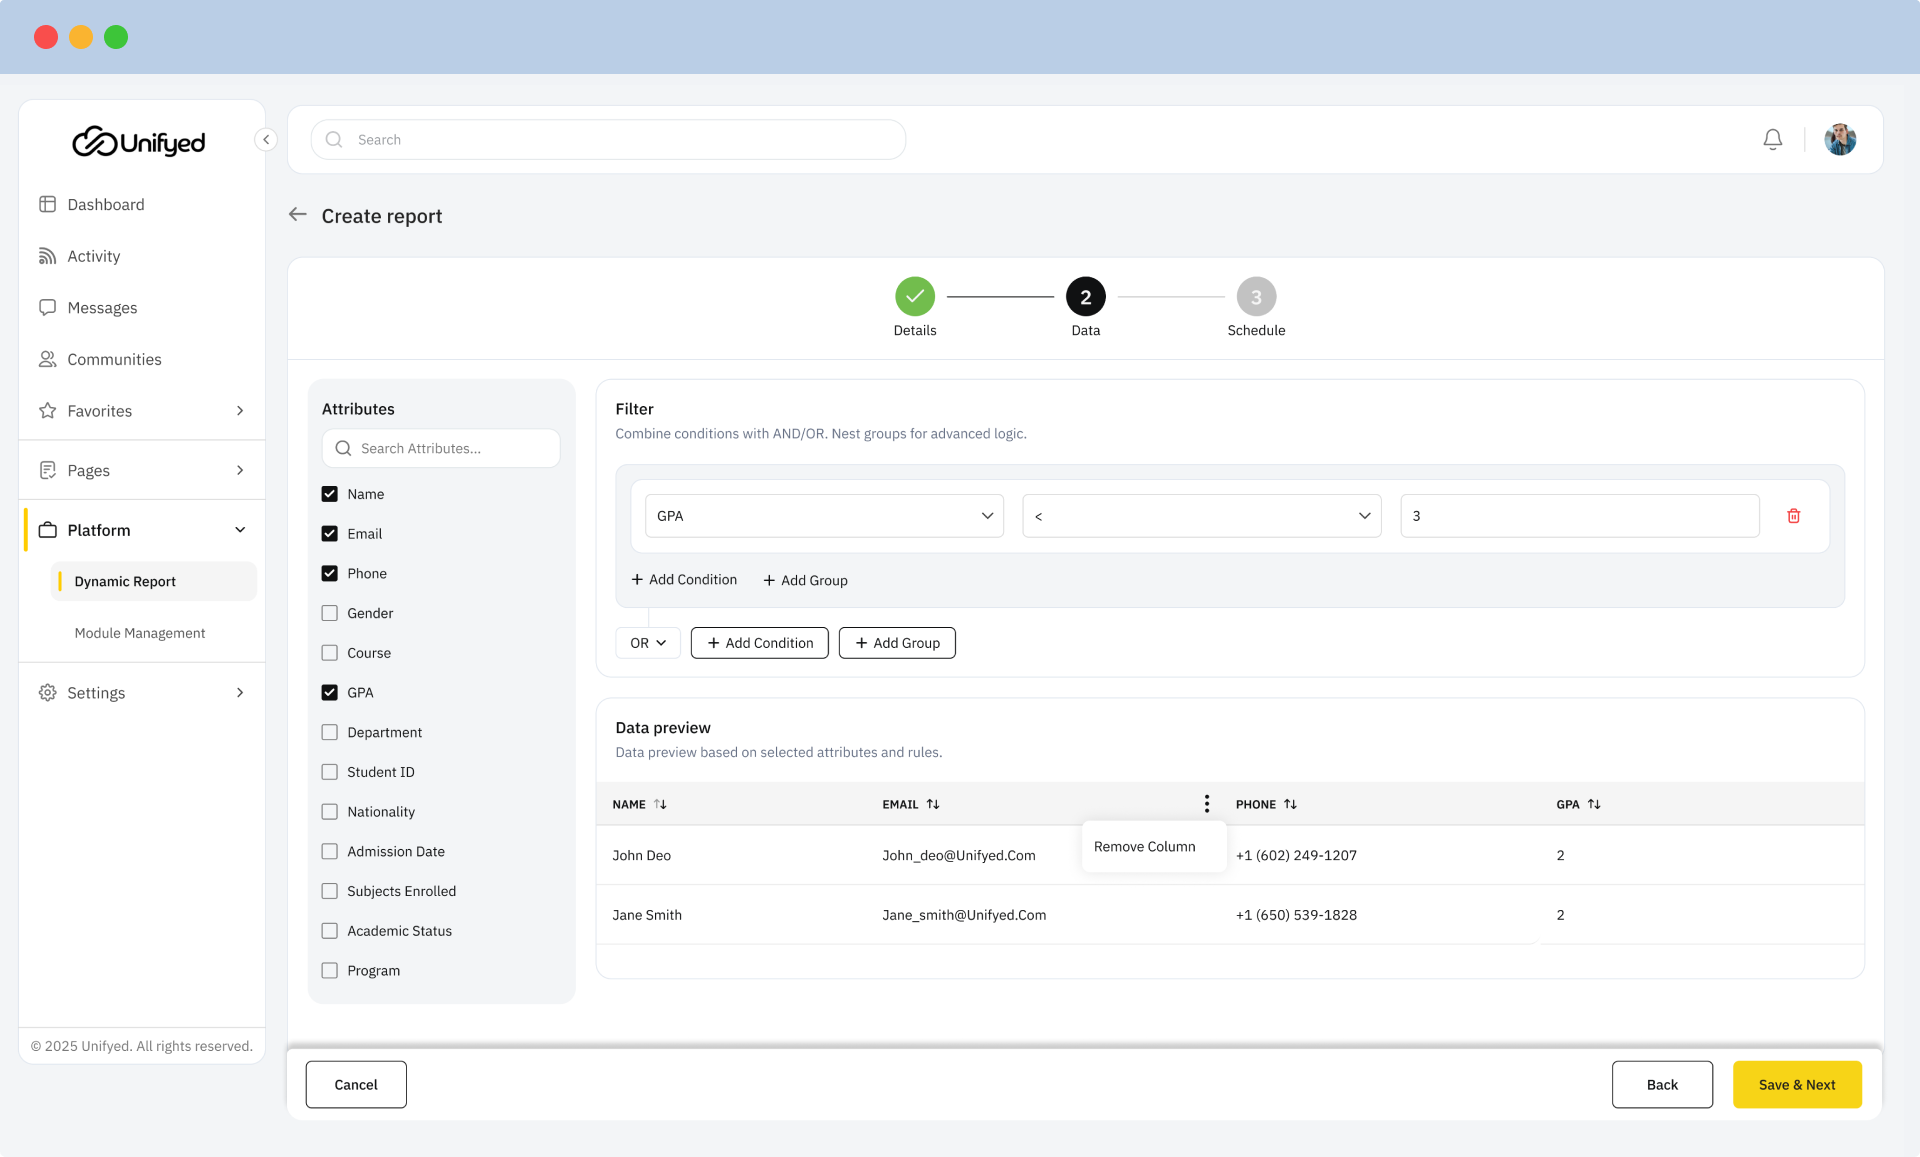
Task: Check the Subjects Enrolled attribute
Action: tap(330, 891)
